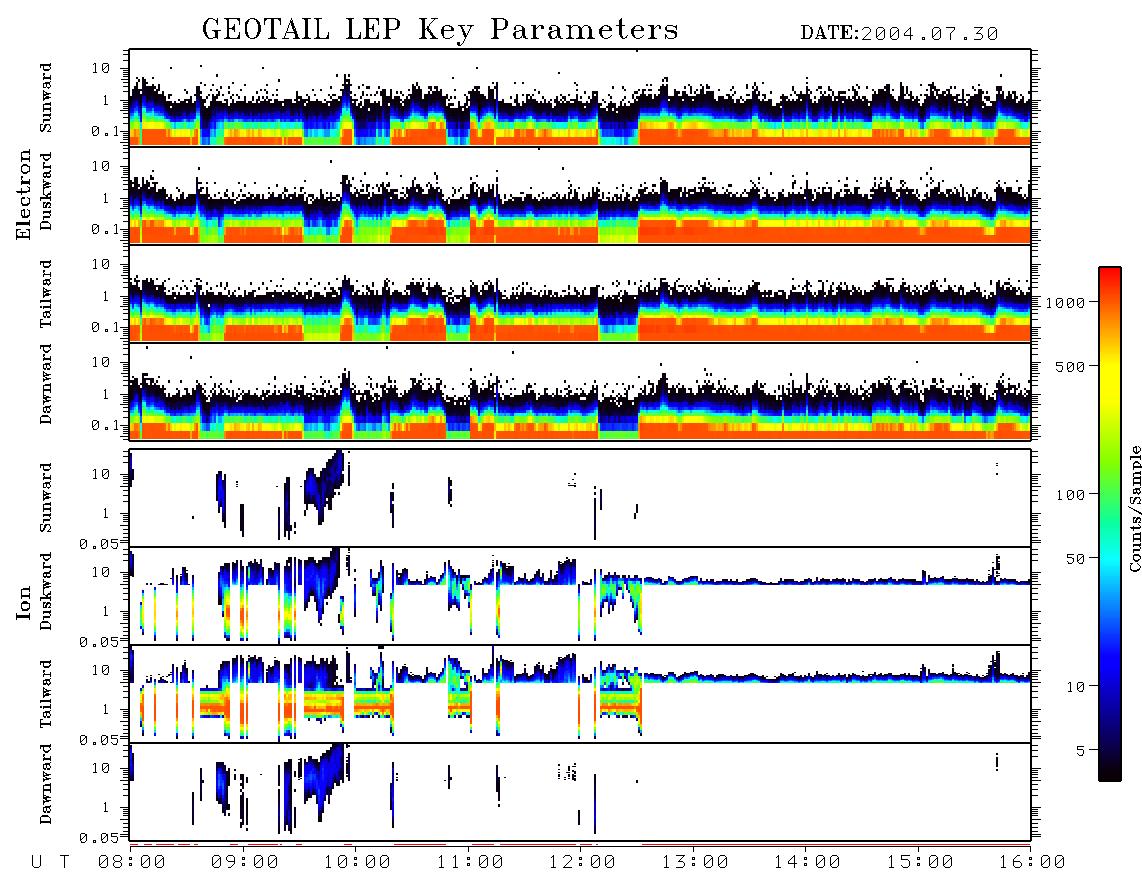The image size is (1142, 880).
Task: Select the Ion Dawnward panel label
Action: (x=46, y=784)
